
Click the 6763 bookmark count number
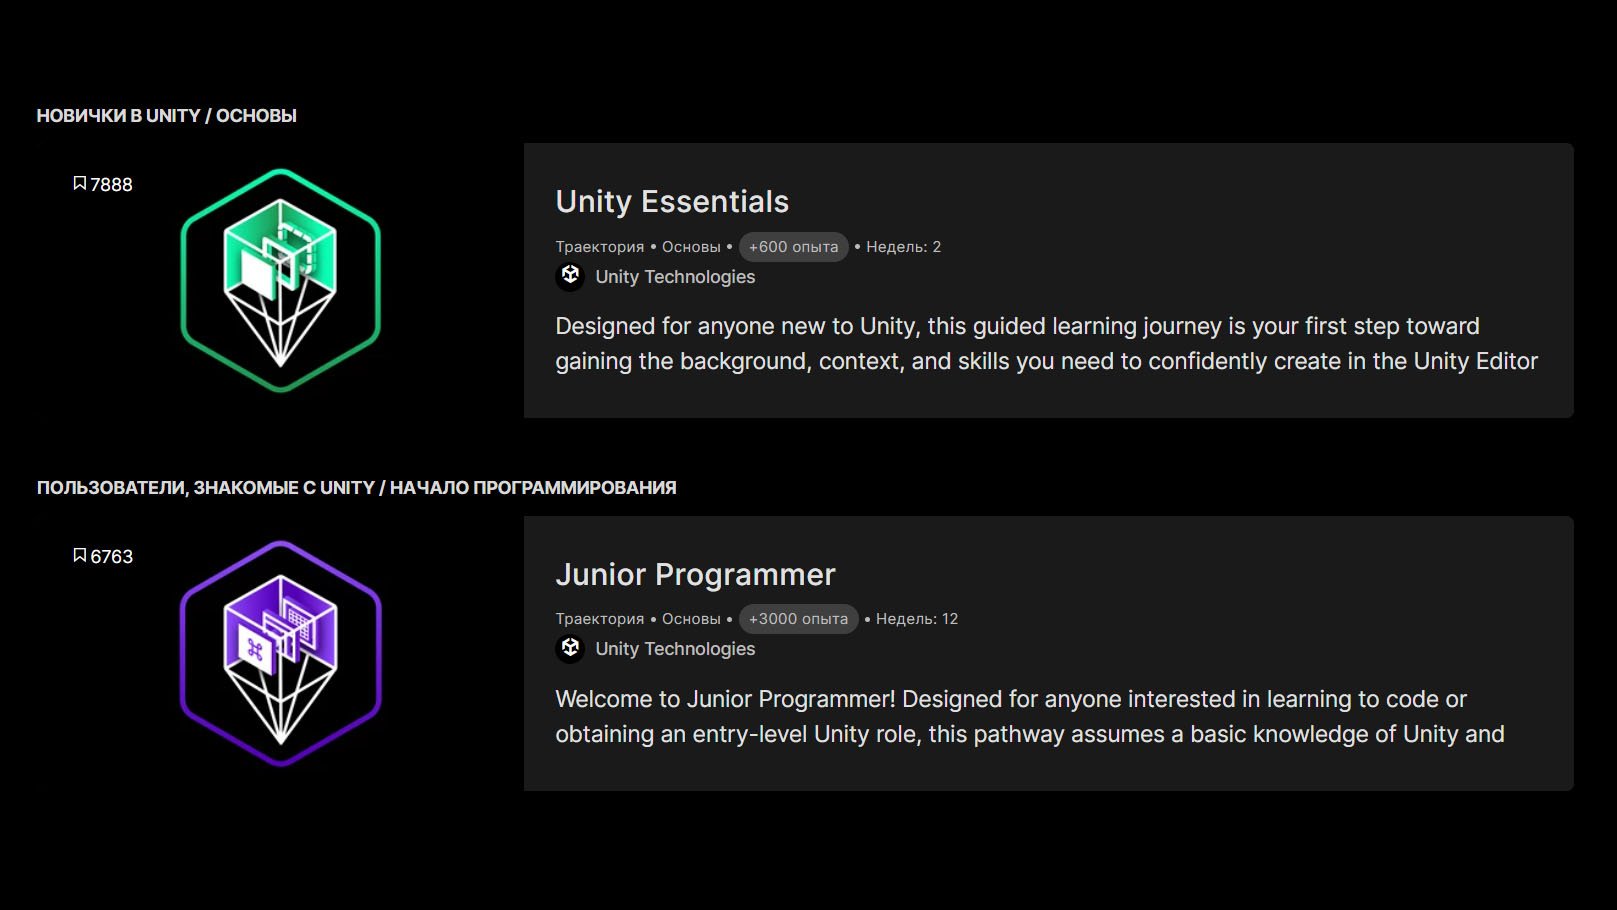[111, 557]
